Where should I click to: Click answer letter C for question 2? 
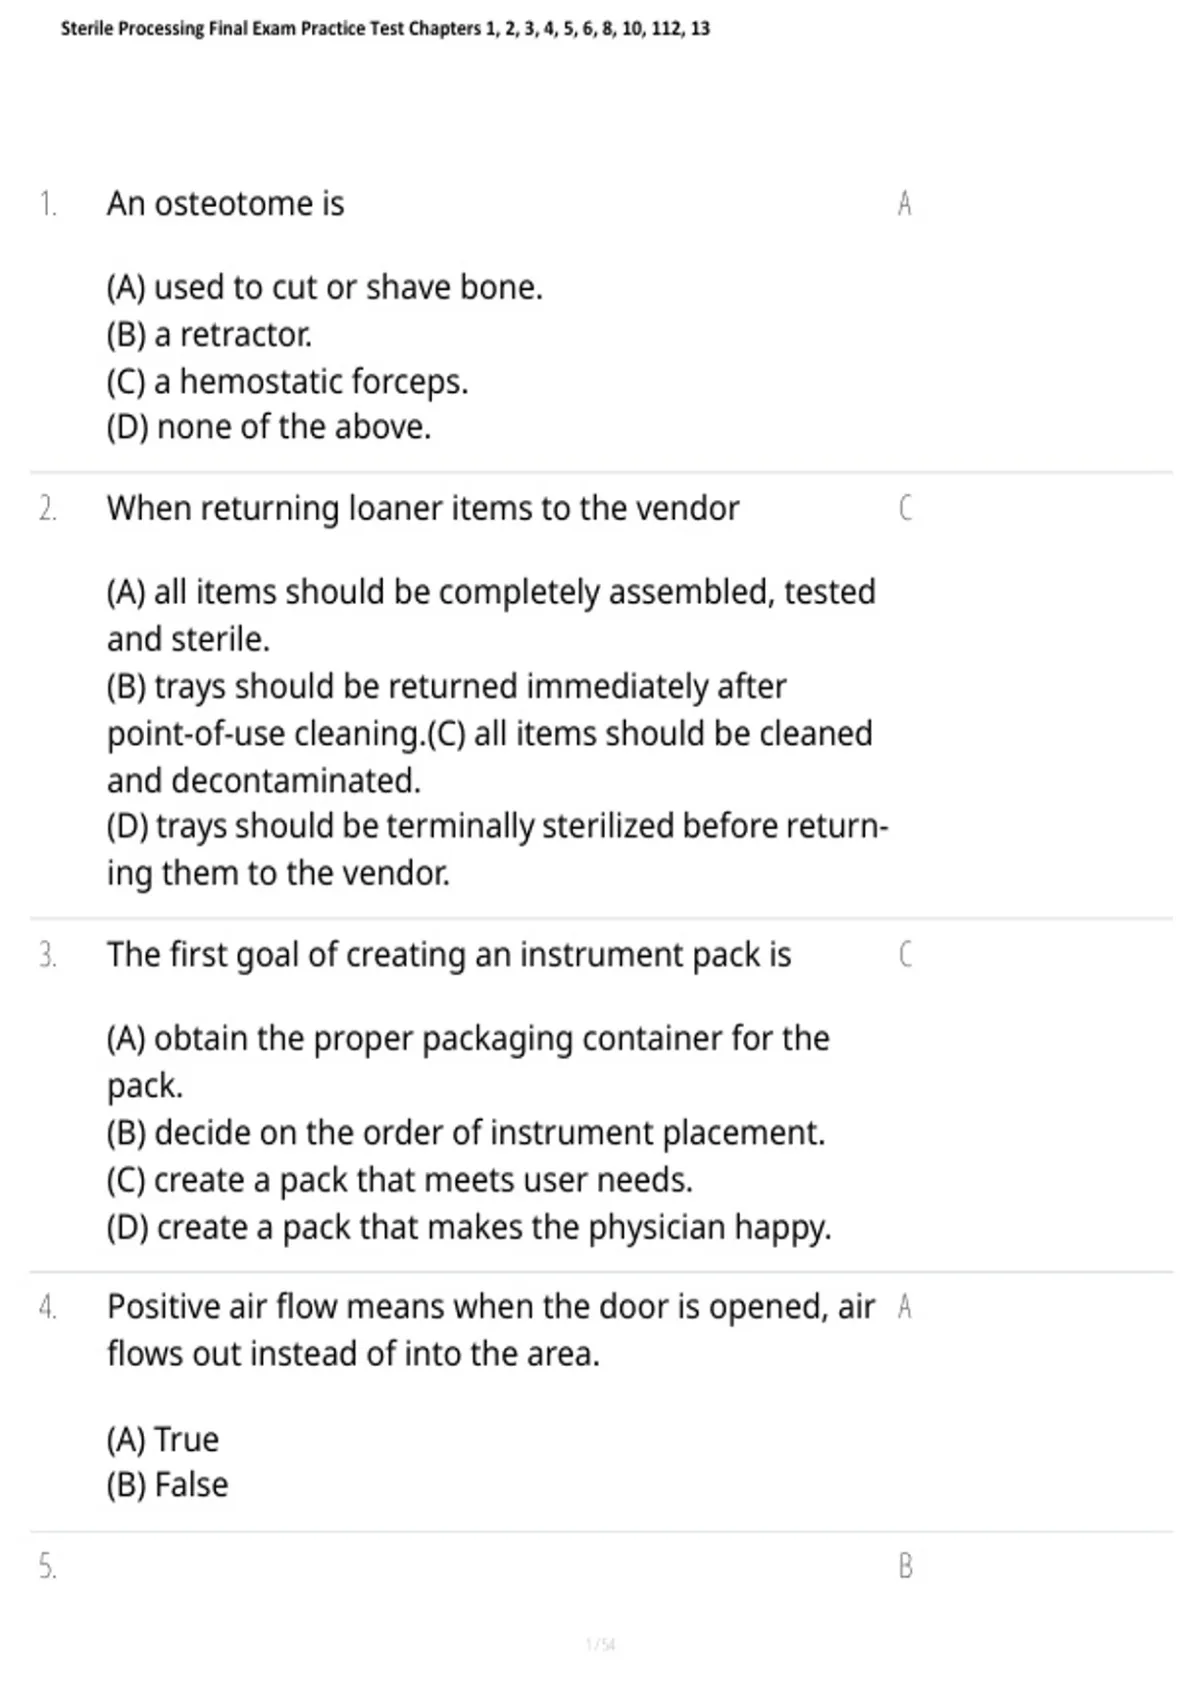[x=905, y=509]
